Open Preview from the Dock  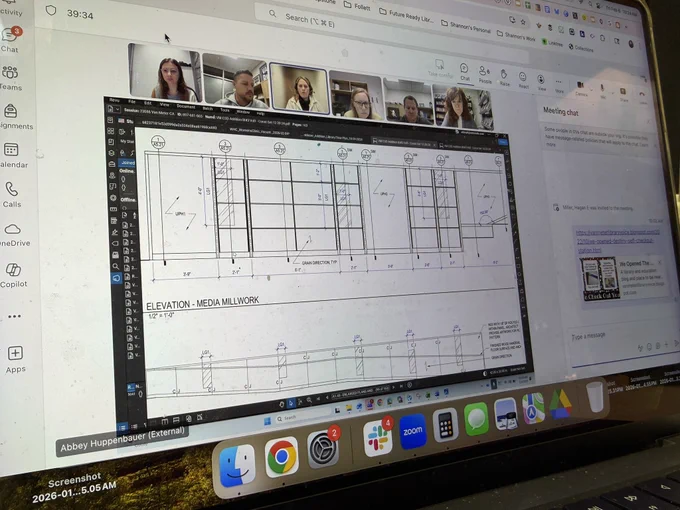tap(506, 414)
